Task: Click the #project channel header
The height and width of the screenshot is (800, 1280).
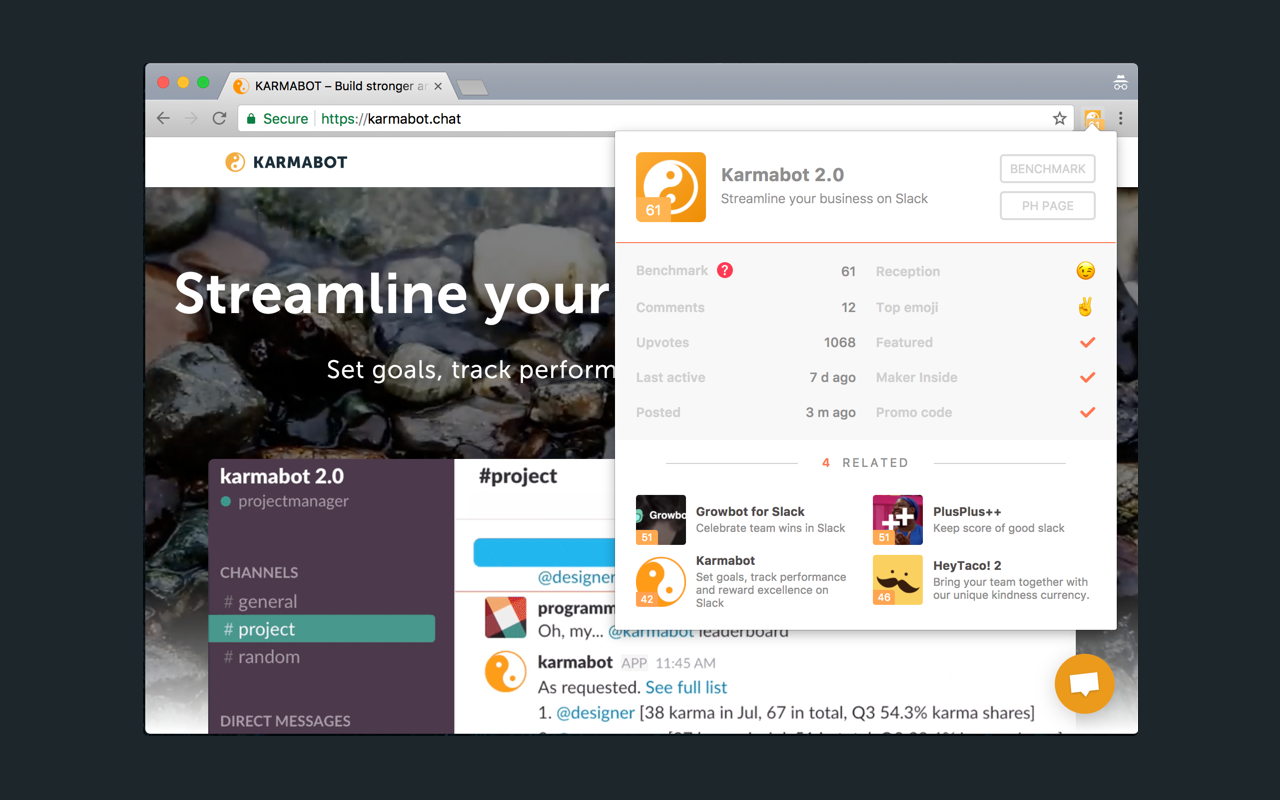Action: click(518, 476)
